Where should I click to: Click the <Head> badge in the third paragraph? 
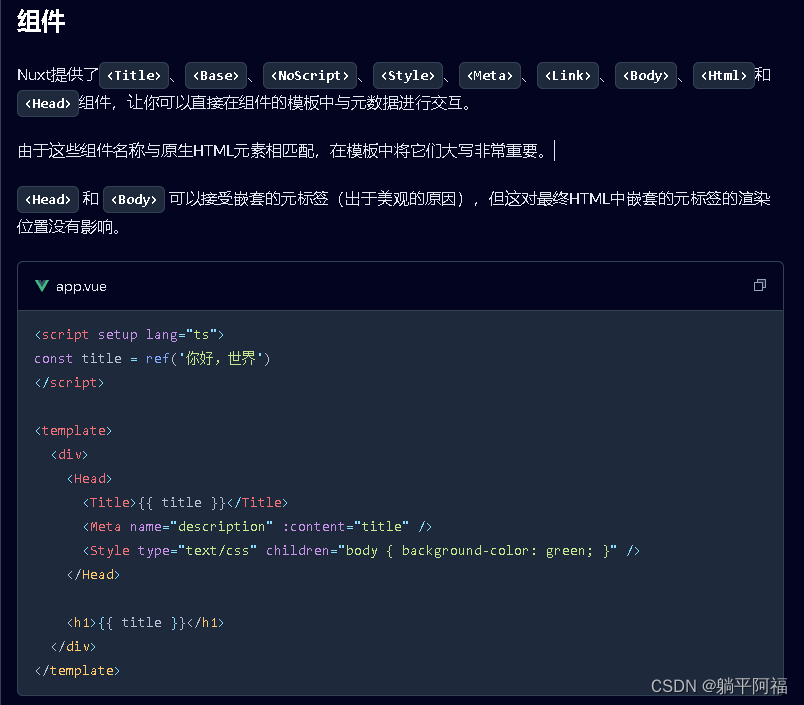pos(48,199)
